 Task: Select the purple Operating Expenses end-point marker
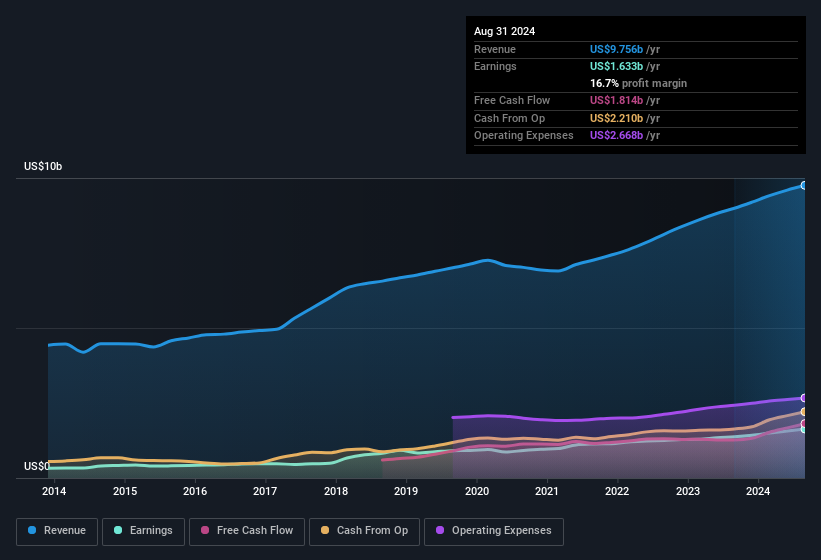803,398
